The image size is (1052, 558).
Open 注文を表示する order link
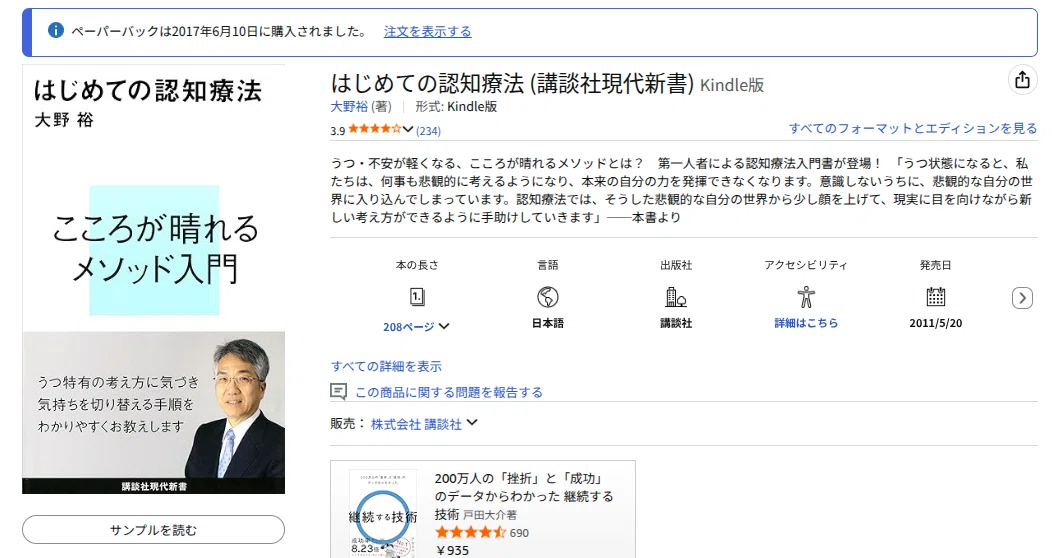(427, 31)
